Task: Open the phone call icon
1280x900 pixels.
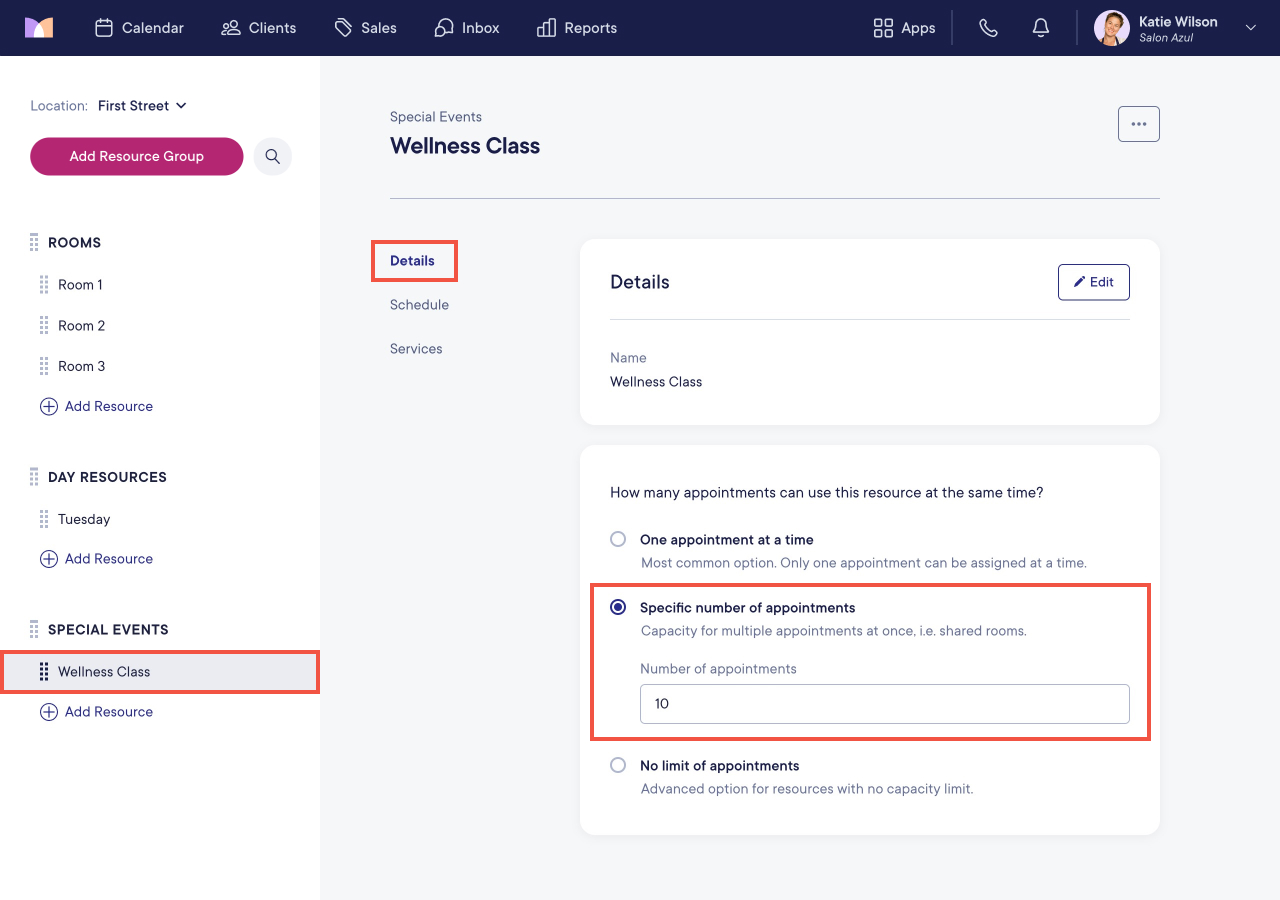Action: pyautogui.click(x=988, y=28)
